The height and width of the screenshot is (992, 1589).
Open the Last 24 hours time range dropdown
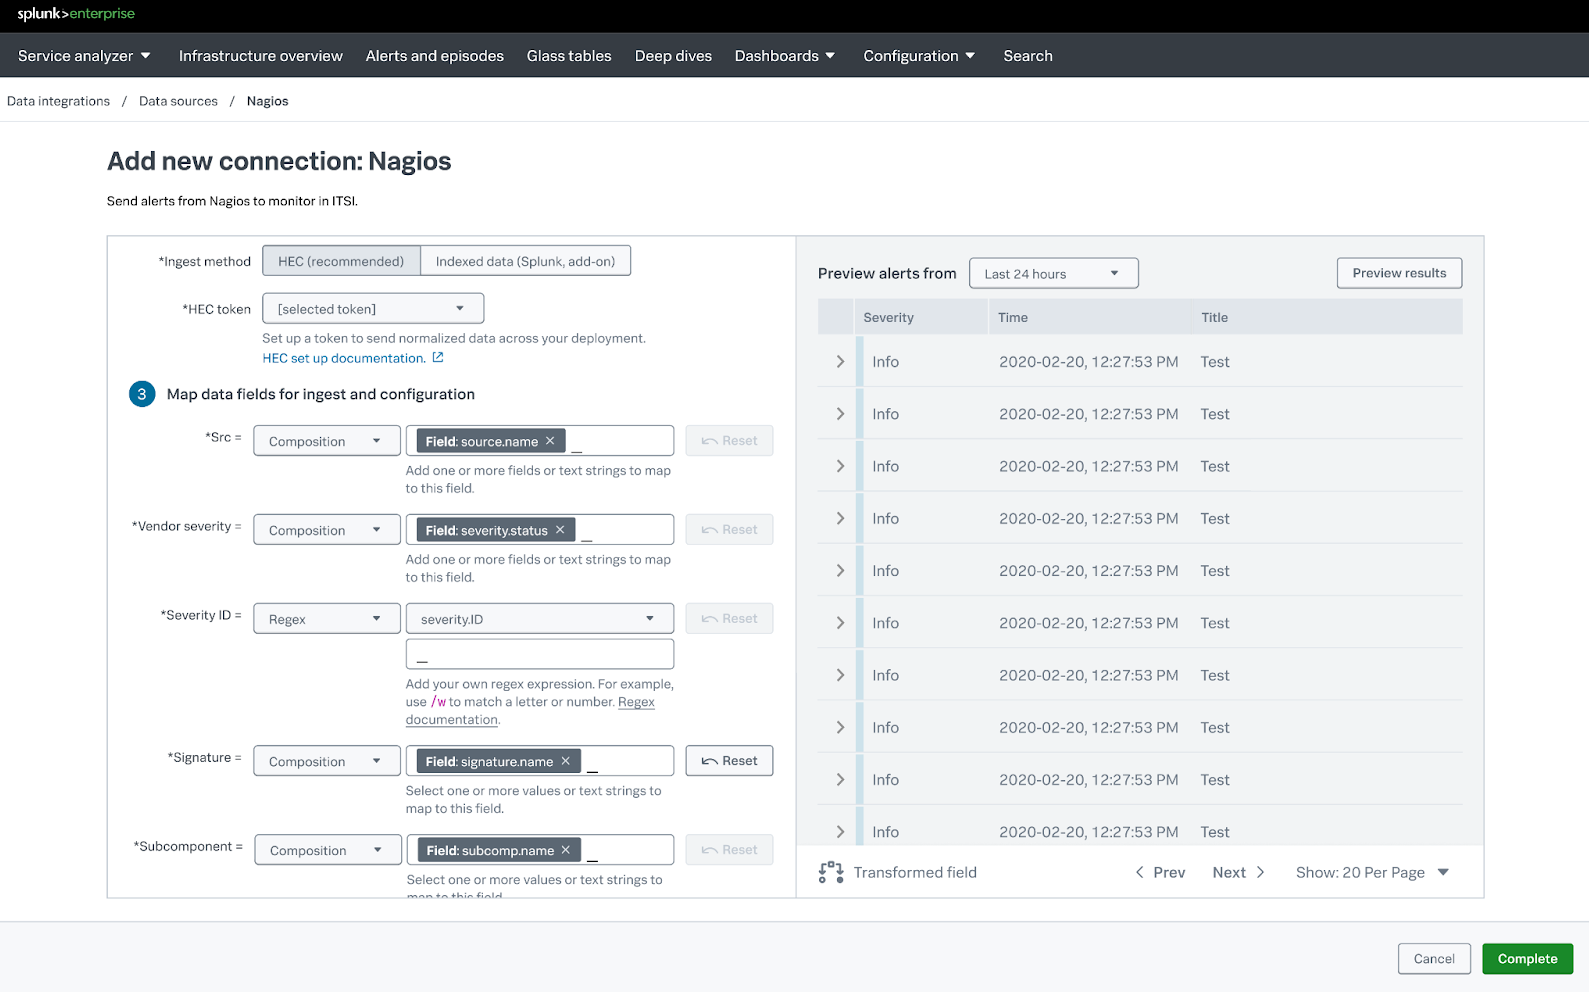[x=1052, y=274]
